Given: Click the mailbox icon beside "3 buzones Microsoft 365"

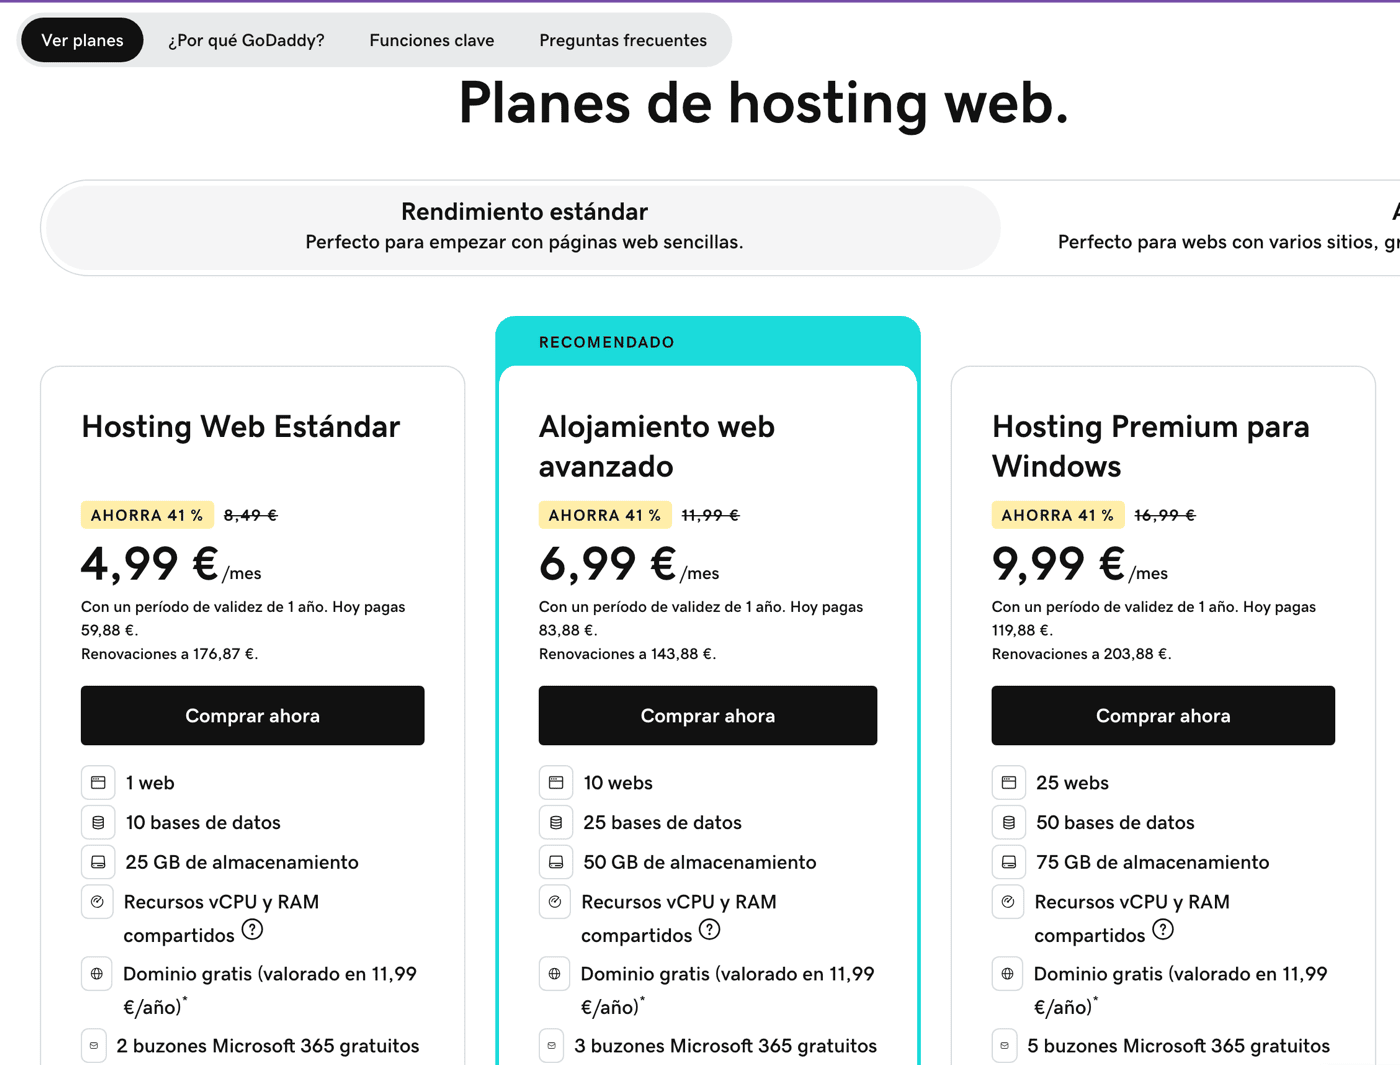Looking at the screenshot, I should (x=552, y=1046).
